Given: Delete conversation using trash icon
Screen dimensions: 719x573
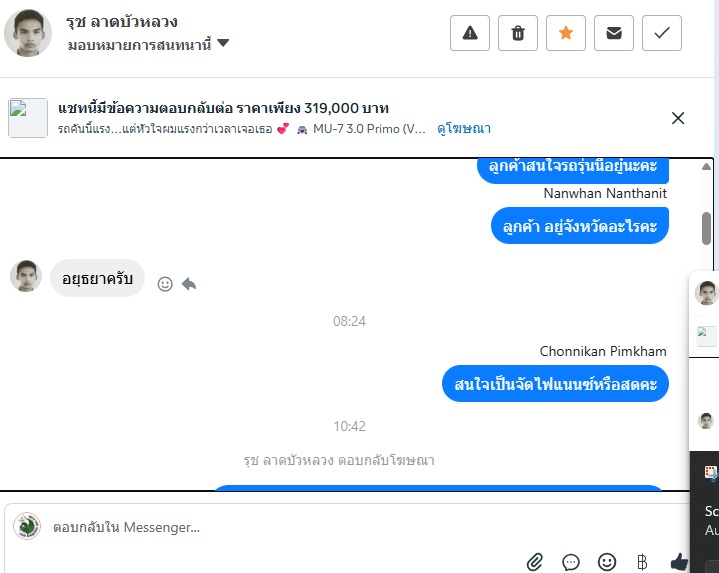Looking at the screenshot, I should click(518, 33).
